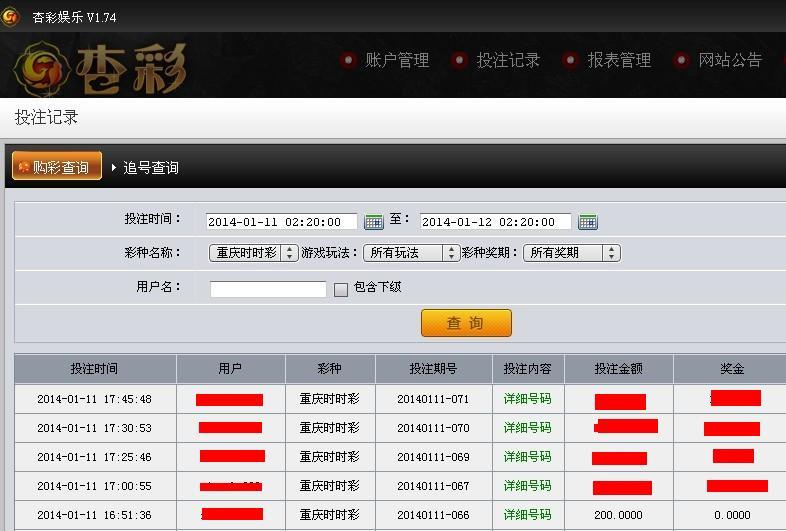
Task: Click period number 20140111-070
Action: coord(433,428)
